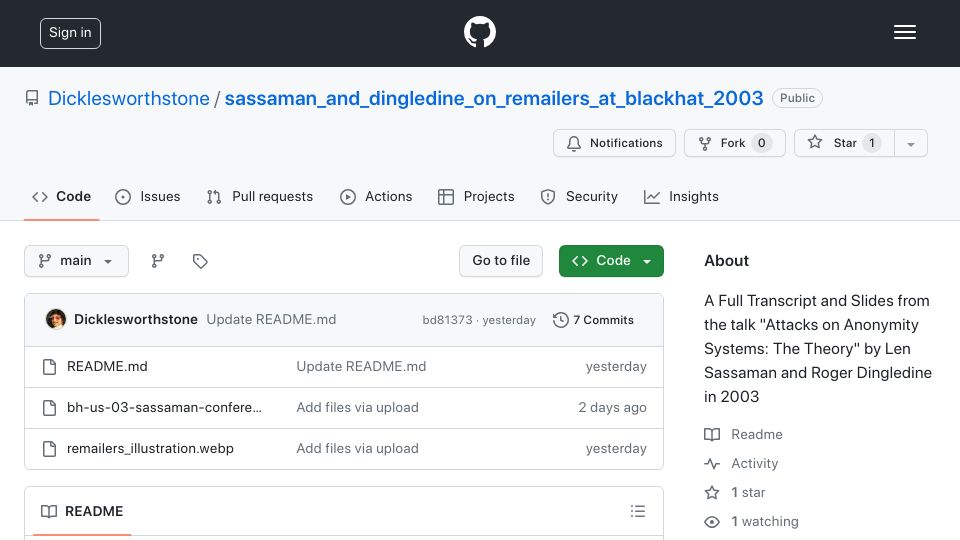The width and height of the screenshot is (960, 540).
Task: Switch to the Projects tab
Action: click(476, 197)
